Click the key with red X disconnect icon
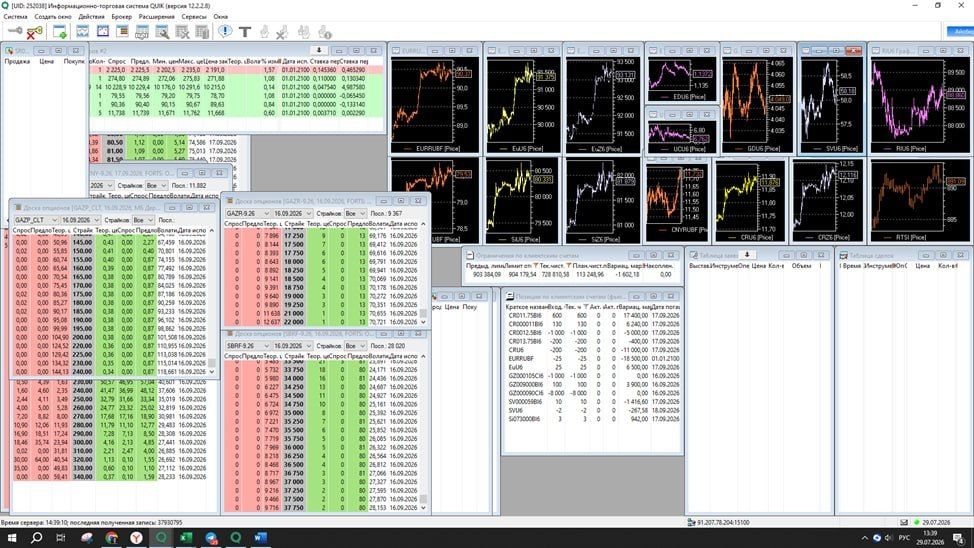Viewport: 974px width, 548px height. coord(35,32)
